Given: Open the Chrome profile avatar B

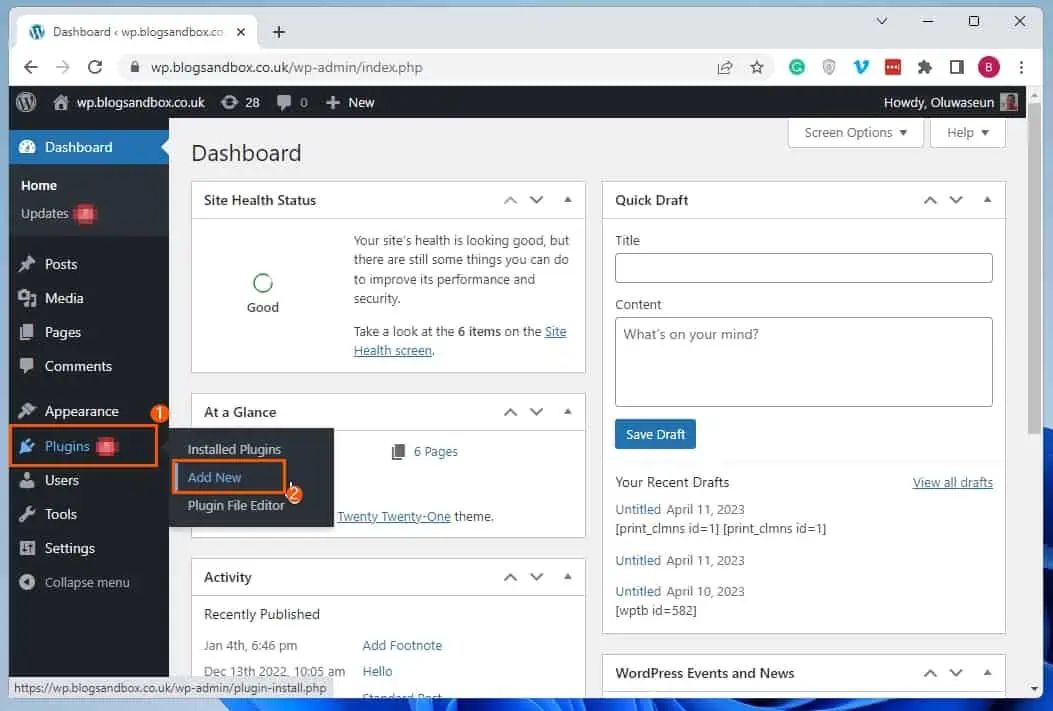Looking at the screenshot, I should click(x=989, y=67).
